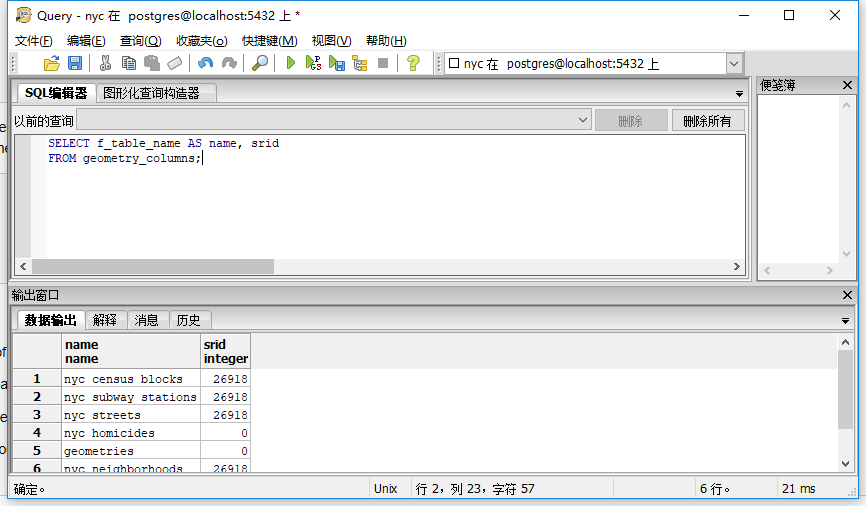This screenshot has height=506, width=866.
Task: Switch to the 解释 tab
Action: coord(105,320)
